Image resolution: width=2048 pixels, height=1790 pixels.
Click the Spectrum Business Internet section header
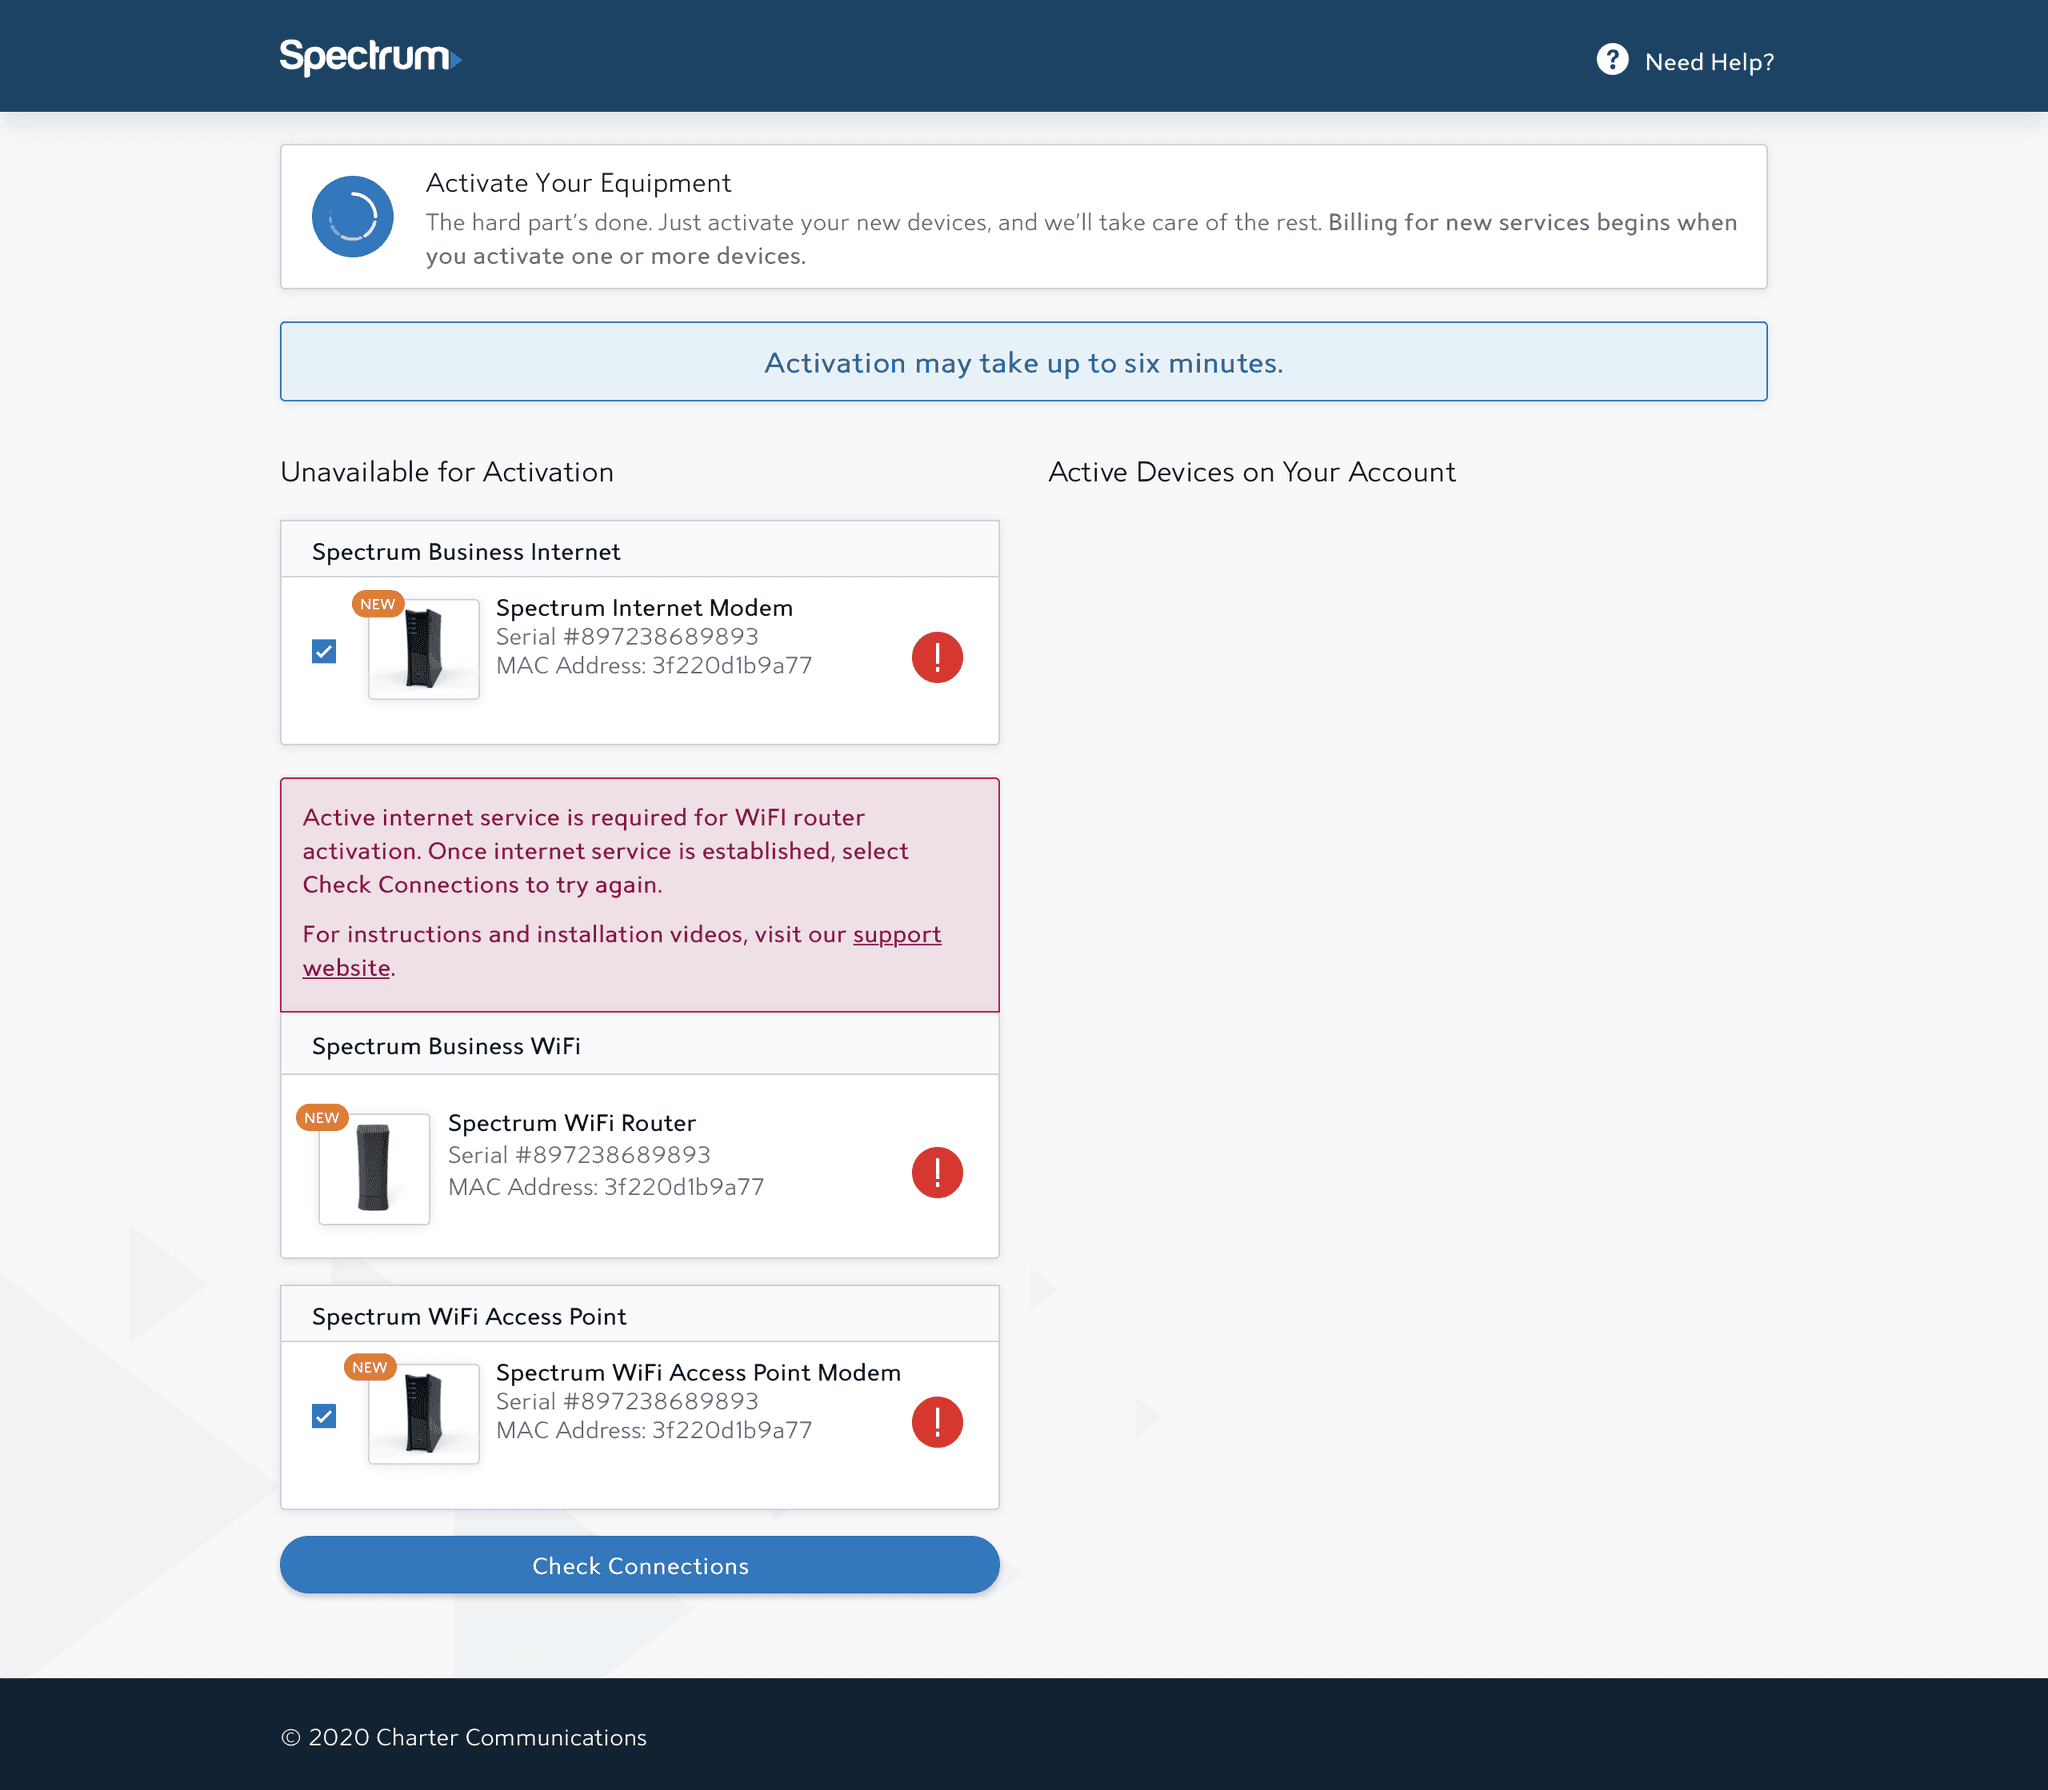tap(466, 551)
